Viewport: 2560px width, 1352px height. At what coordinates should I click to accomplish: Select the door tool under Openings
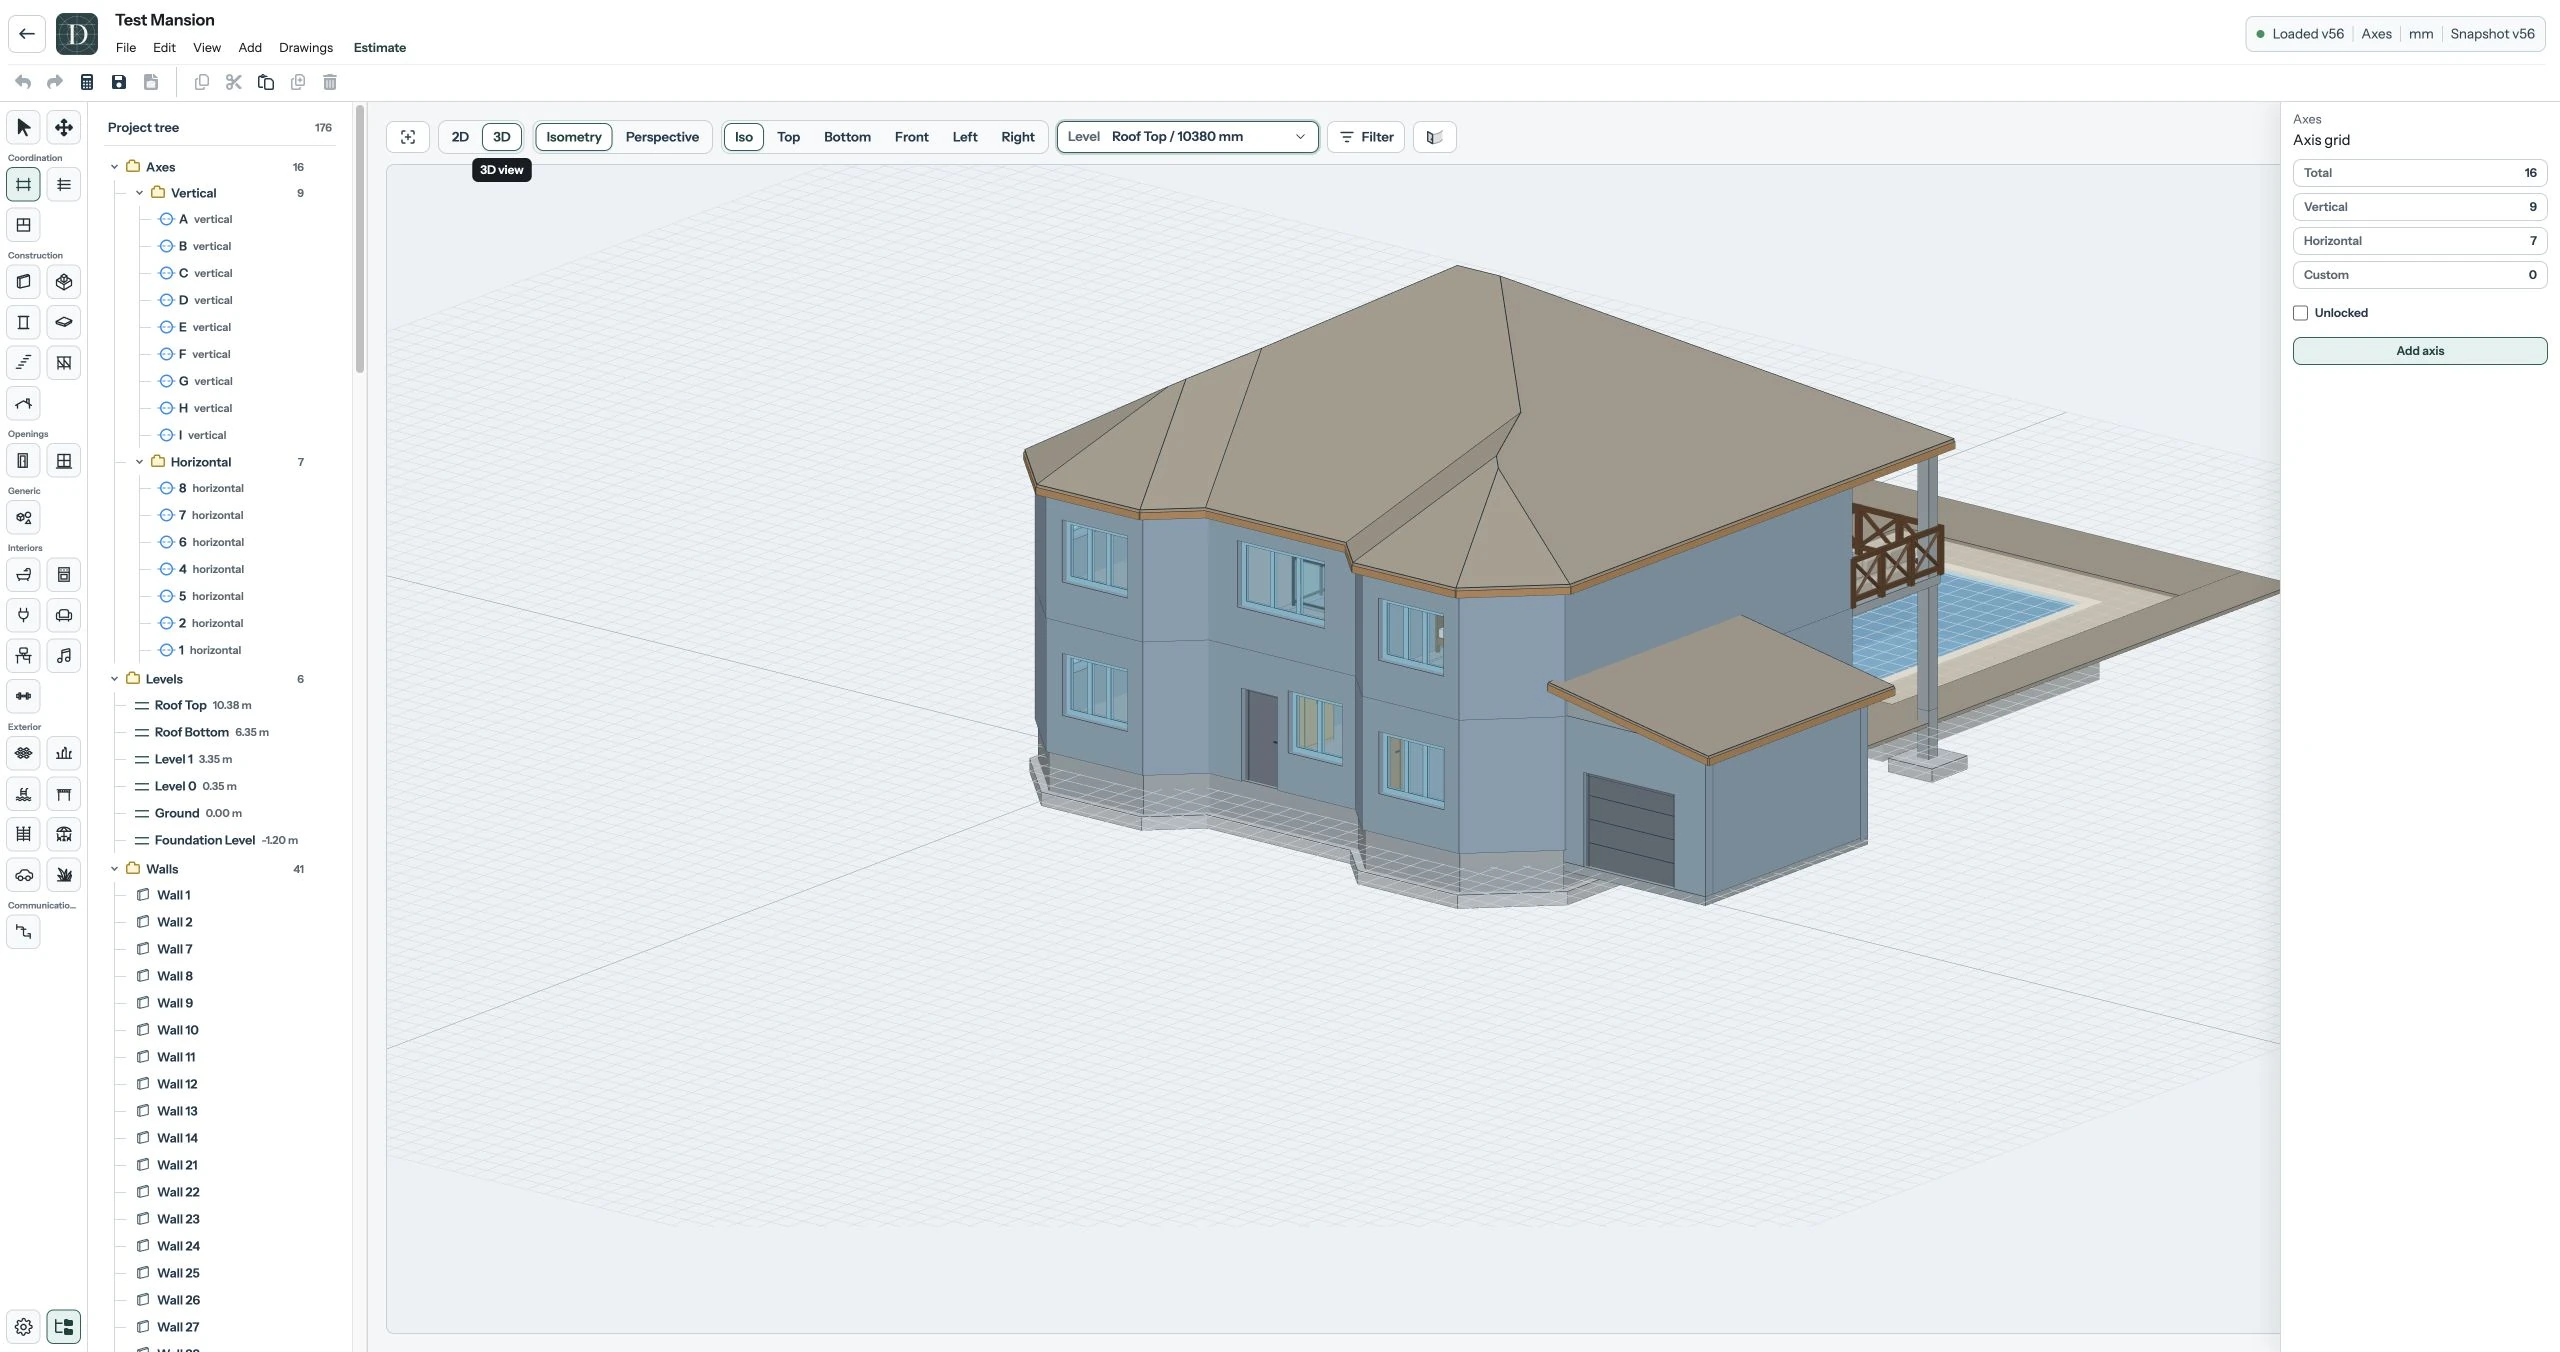click(23, 461)
